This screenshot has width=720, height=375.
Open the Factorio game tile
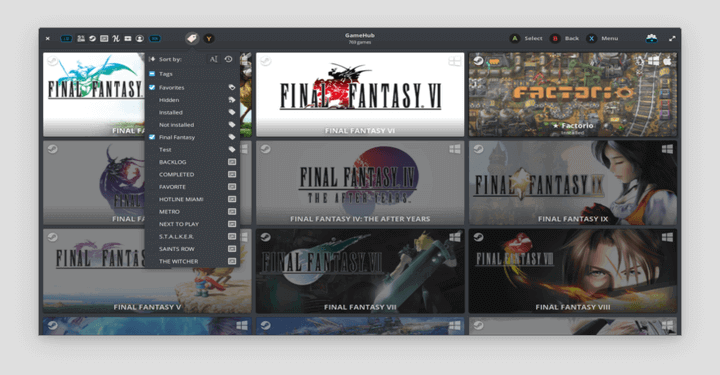click(x=573, y=95)
